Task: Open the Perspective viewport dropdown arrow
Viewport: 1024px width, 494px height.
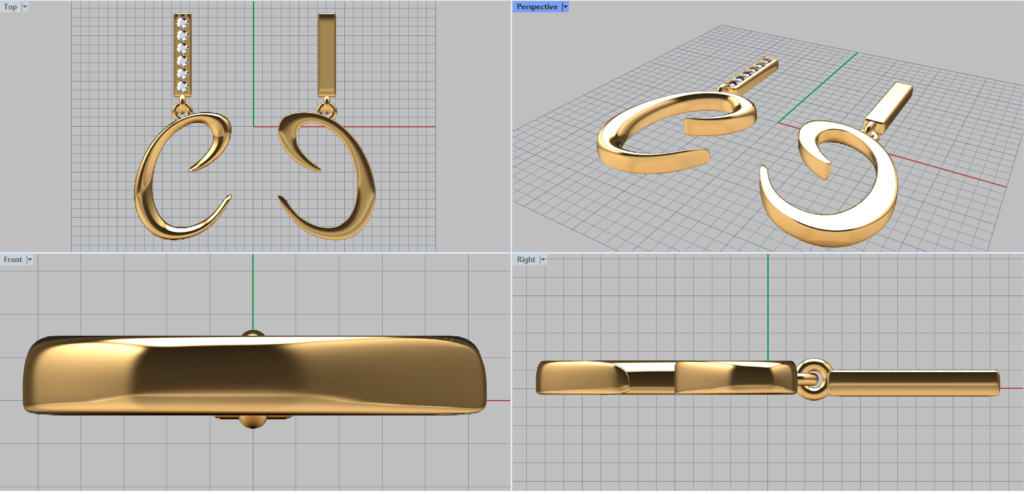Action: pyautogui.click(x=565, y=7)
